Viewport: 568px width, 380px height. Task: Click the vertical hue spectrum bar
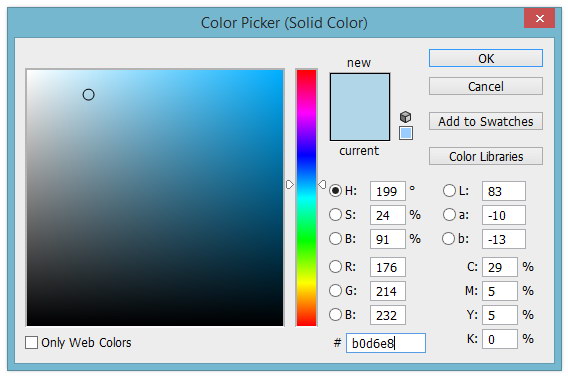point(306,197)
